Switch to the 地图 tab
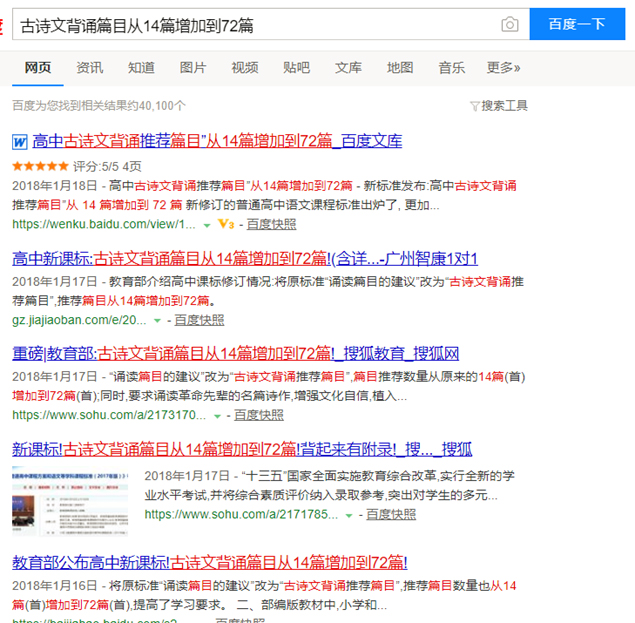Screen dimensions: 635x623 tap(400, 67)
